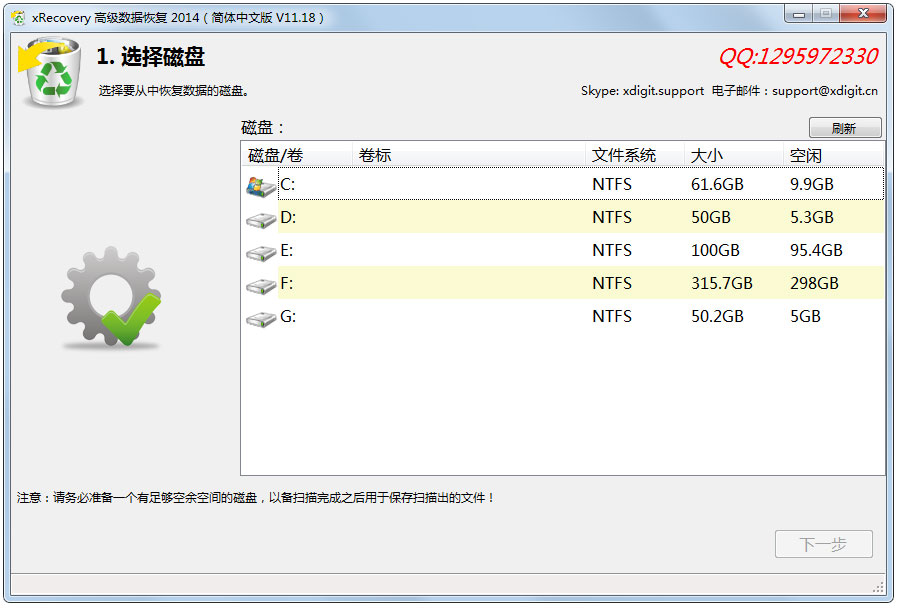The image size is (899, 608).
Task: Select the C: drive label
Action: tap(287, 184)
